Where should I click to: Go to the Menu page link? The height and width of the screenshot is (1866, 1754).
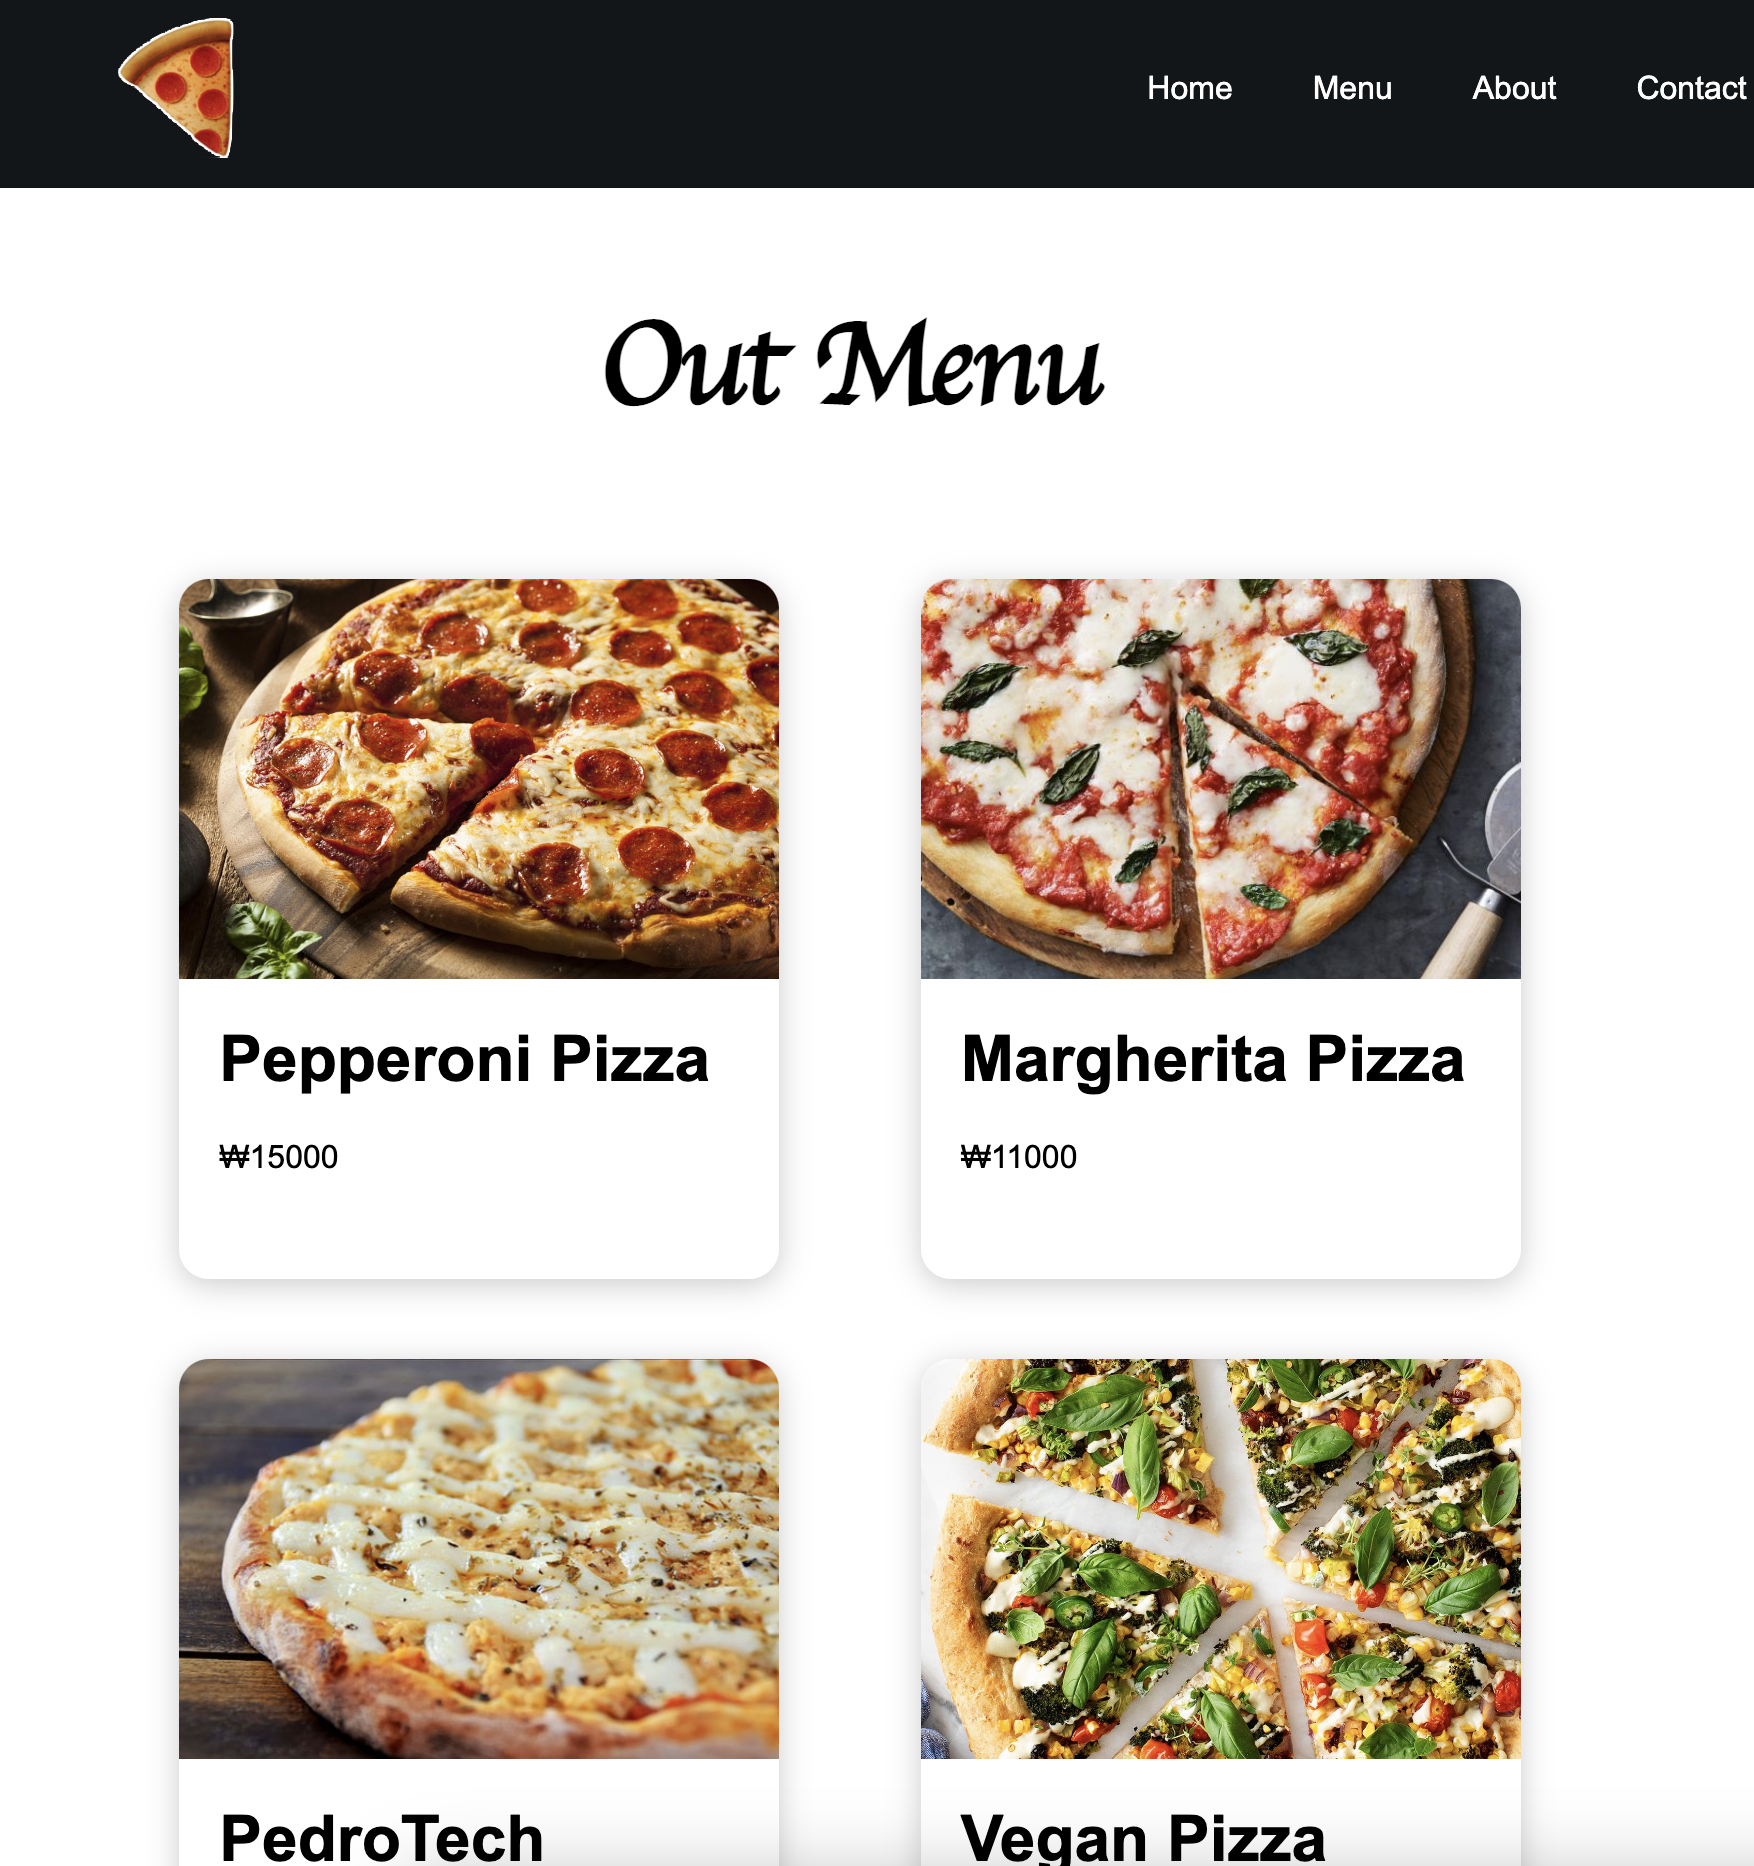(1352, 88)
